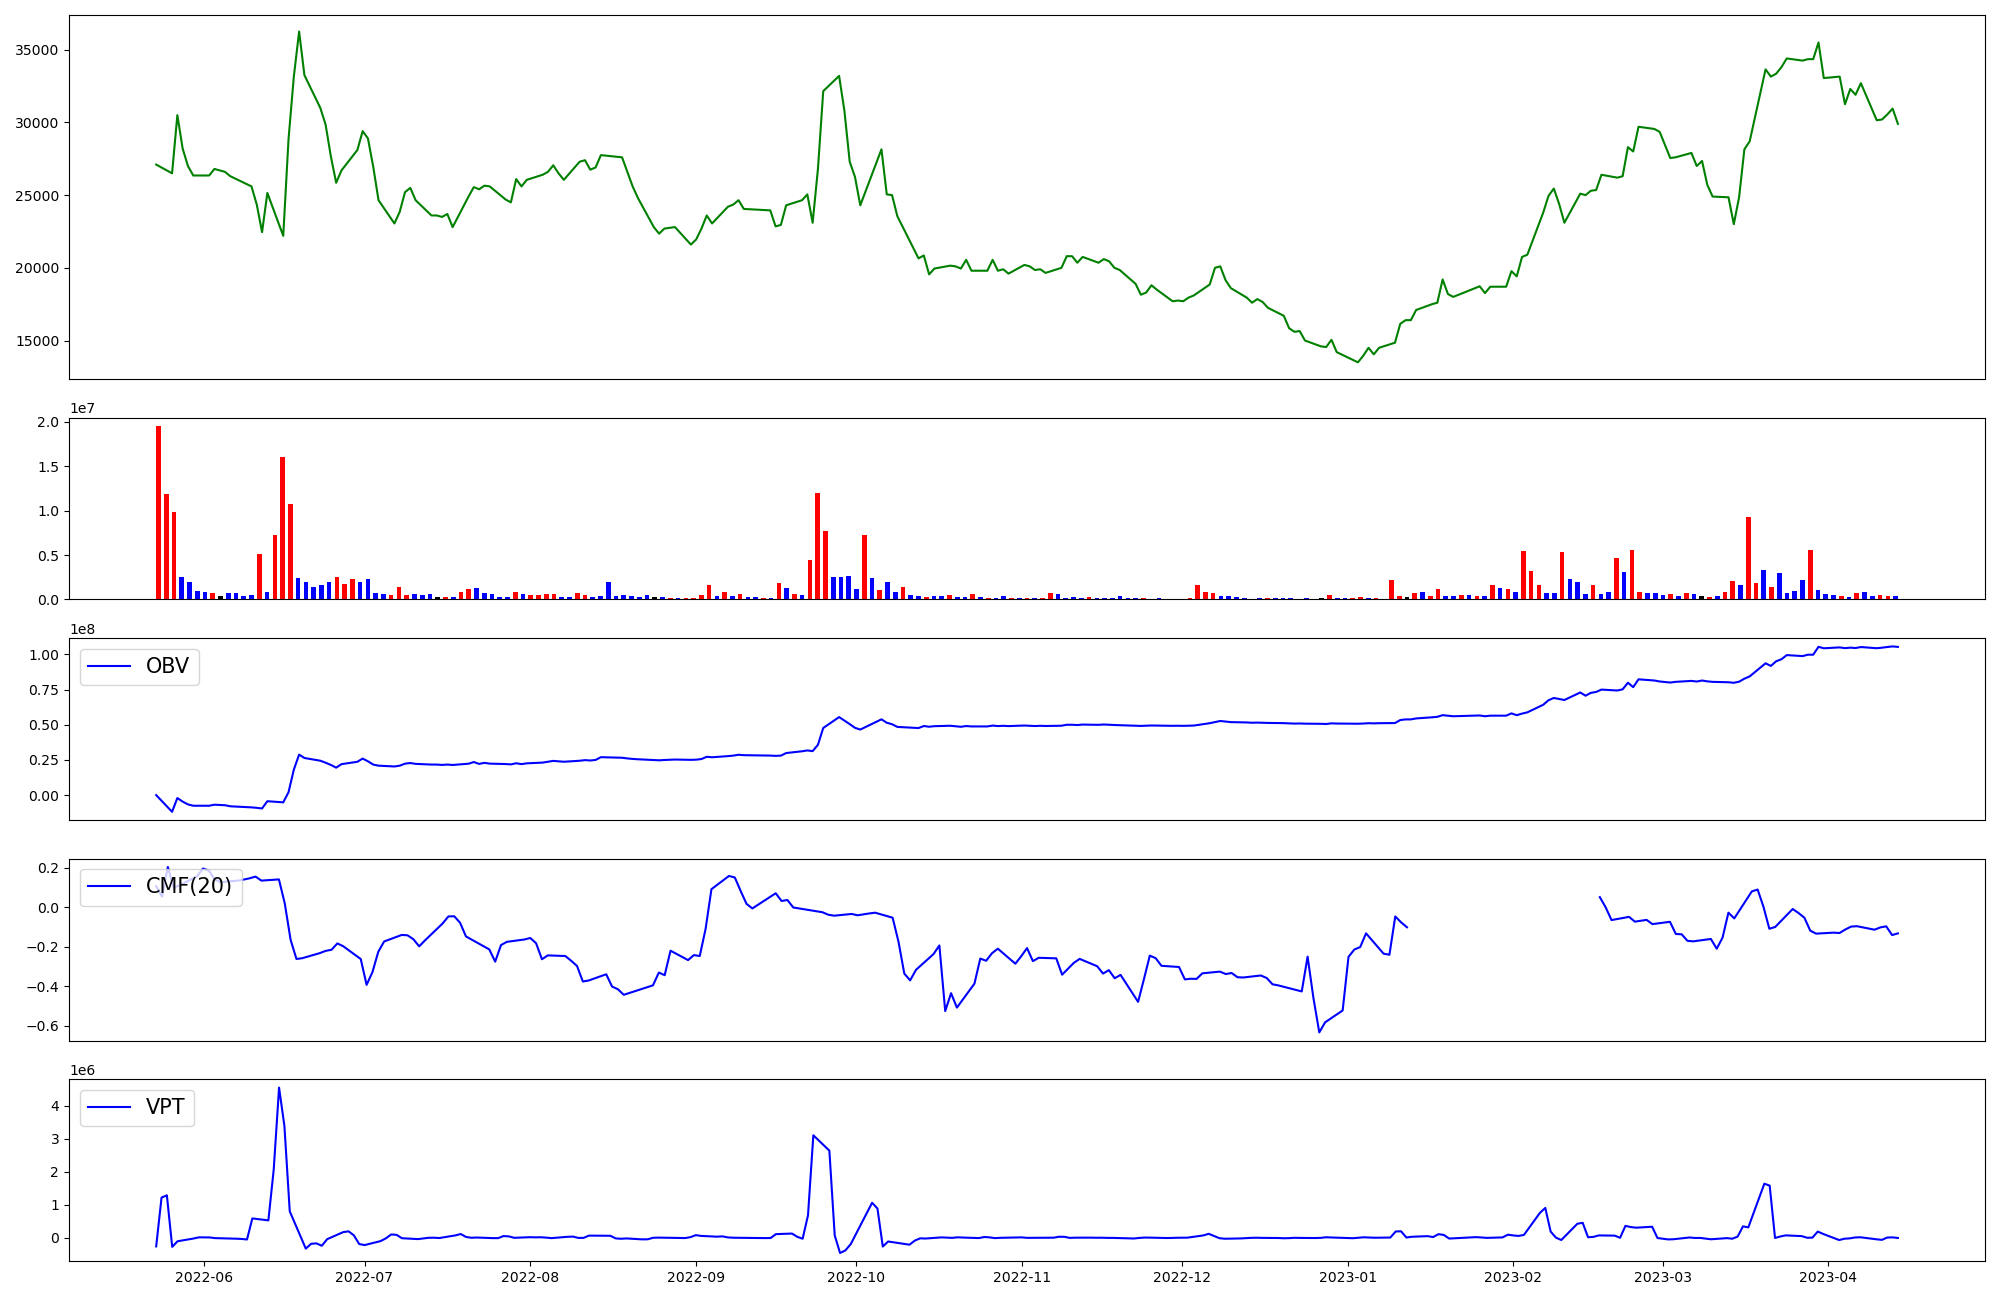Click the -0.6 label on CMF axis

coord(43,1027)
